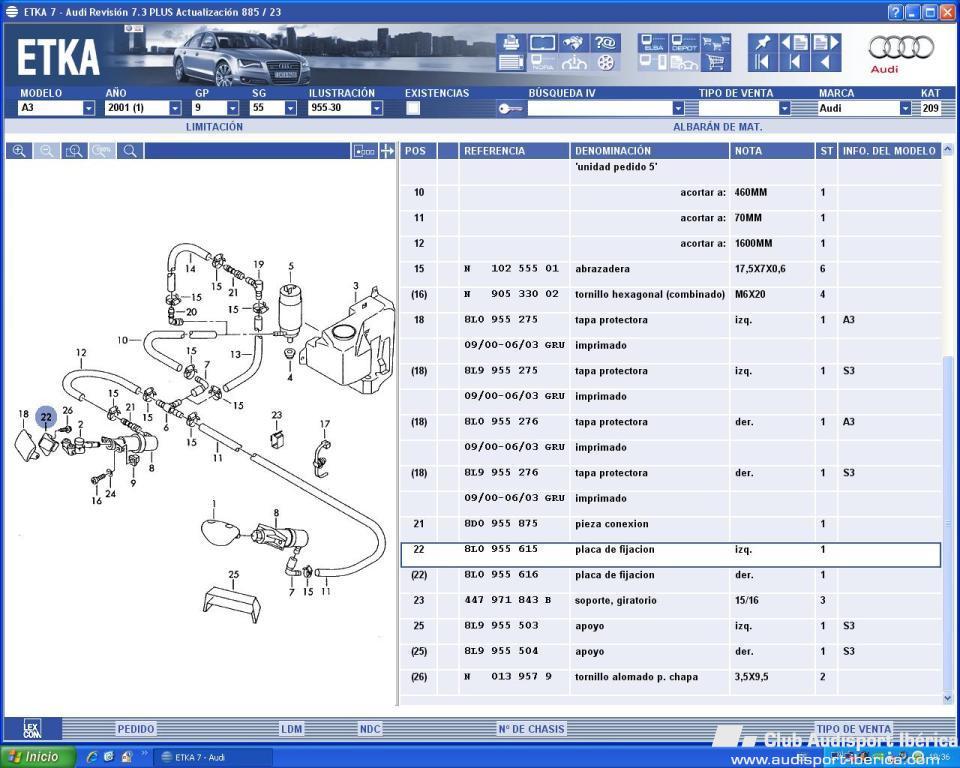Click the POS column header
This screenshot has width=960, height=768.
tap(418, 151)
